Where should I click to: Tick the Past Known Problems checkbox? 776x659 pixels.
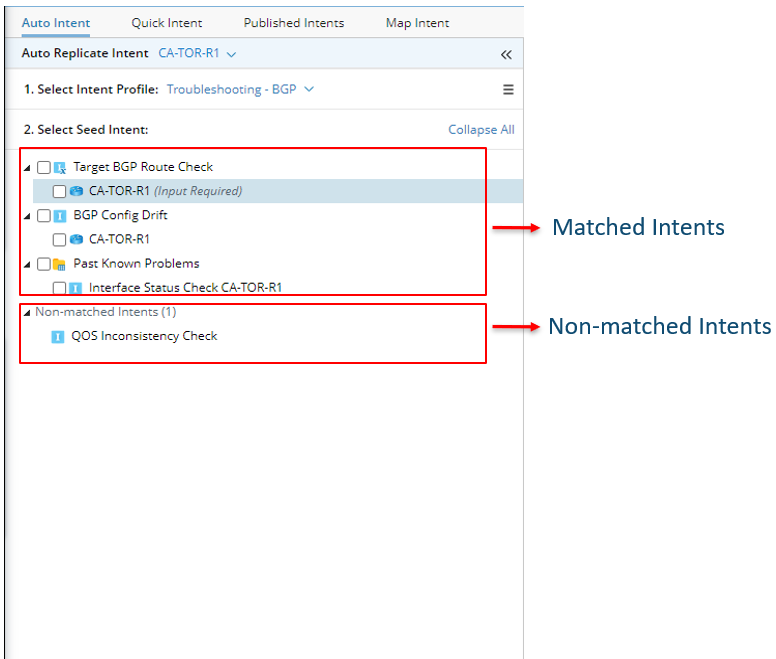44,264
